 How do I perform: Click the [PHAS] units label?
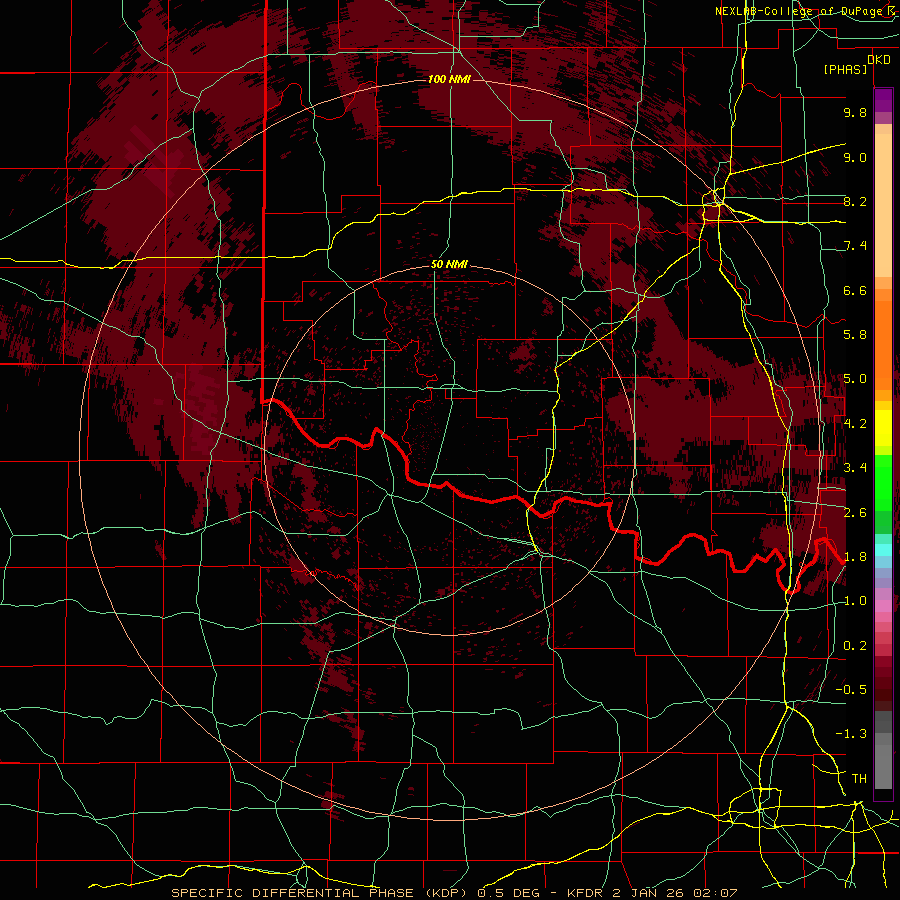(x=845, y=70)
